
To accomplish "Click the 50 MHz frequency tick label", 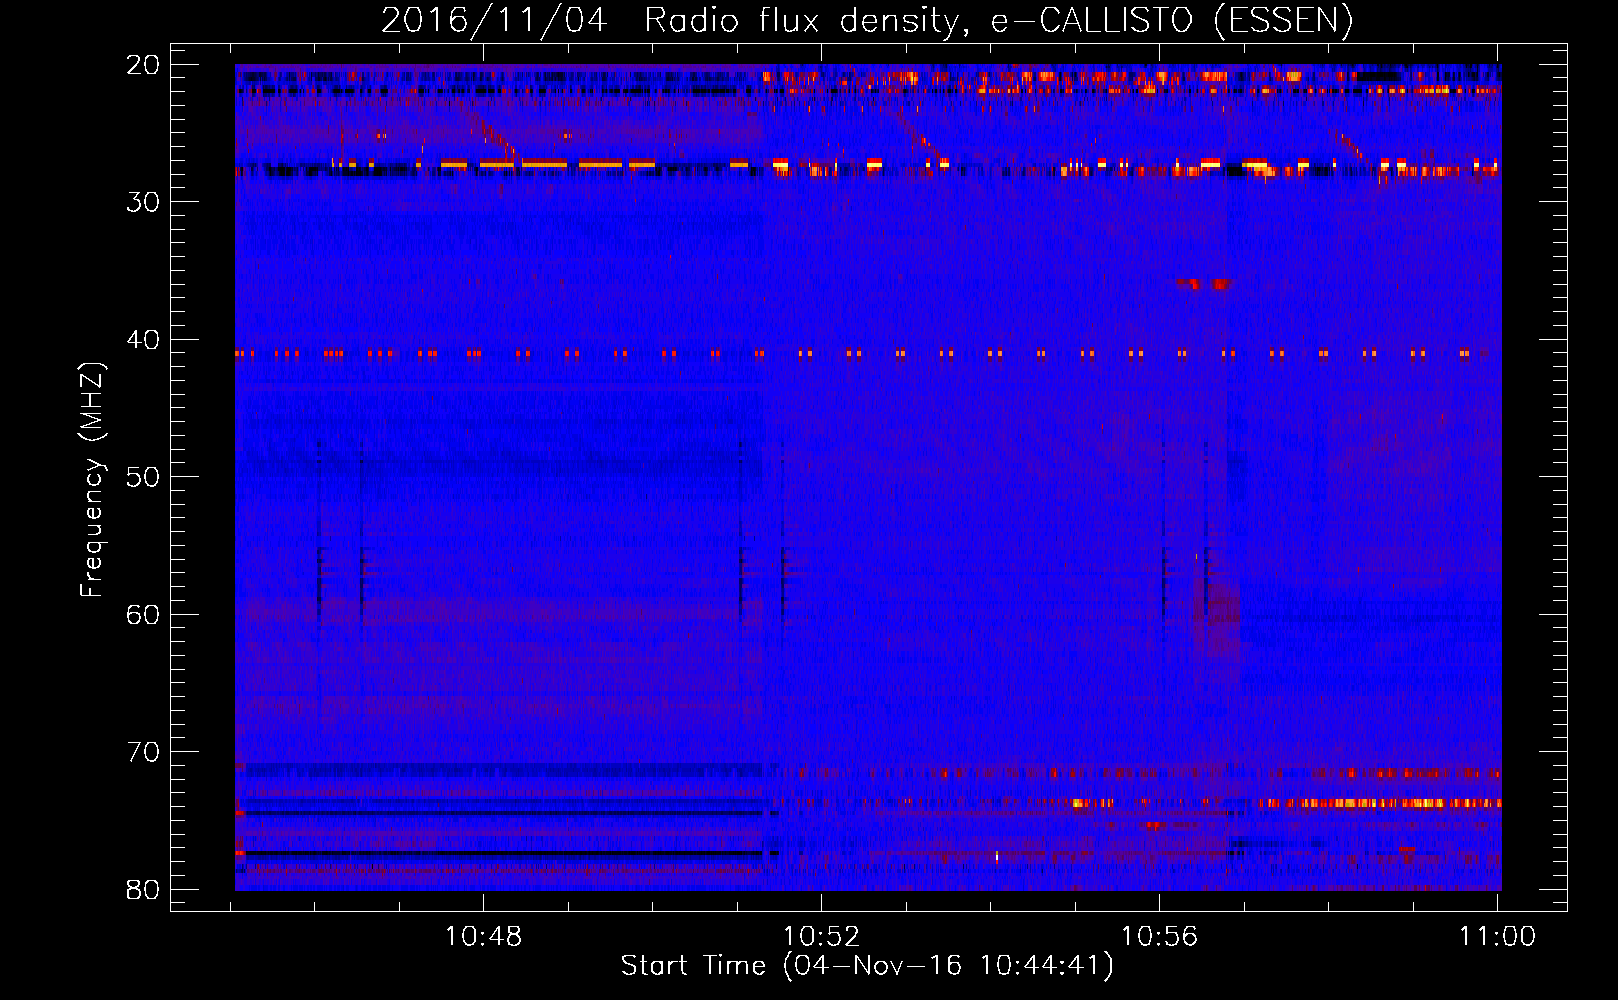I will 143,477.
